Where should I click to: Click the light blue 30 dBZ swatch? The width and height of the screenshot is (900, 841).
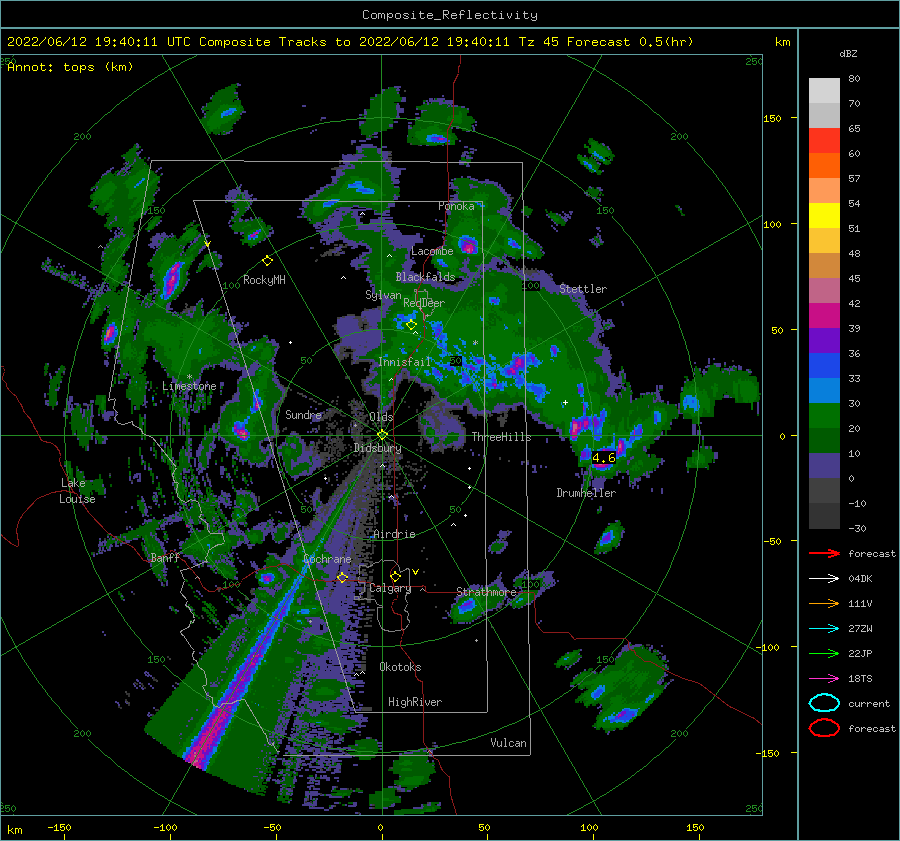[x=824, y=391]
